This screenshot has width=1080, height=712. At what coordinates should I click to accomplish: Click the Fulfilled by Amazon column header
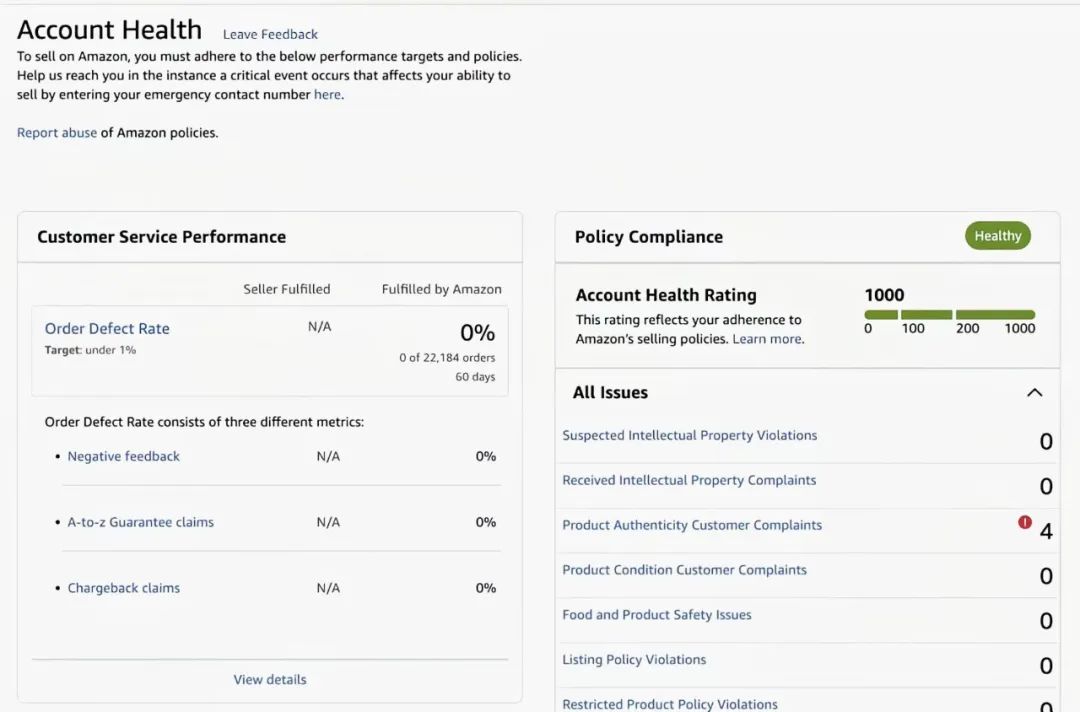pyautogui.click(x=442, y=289)
